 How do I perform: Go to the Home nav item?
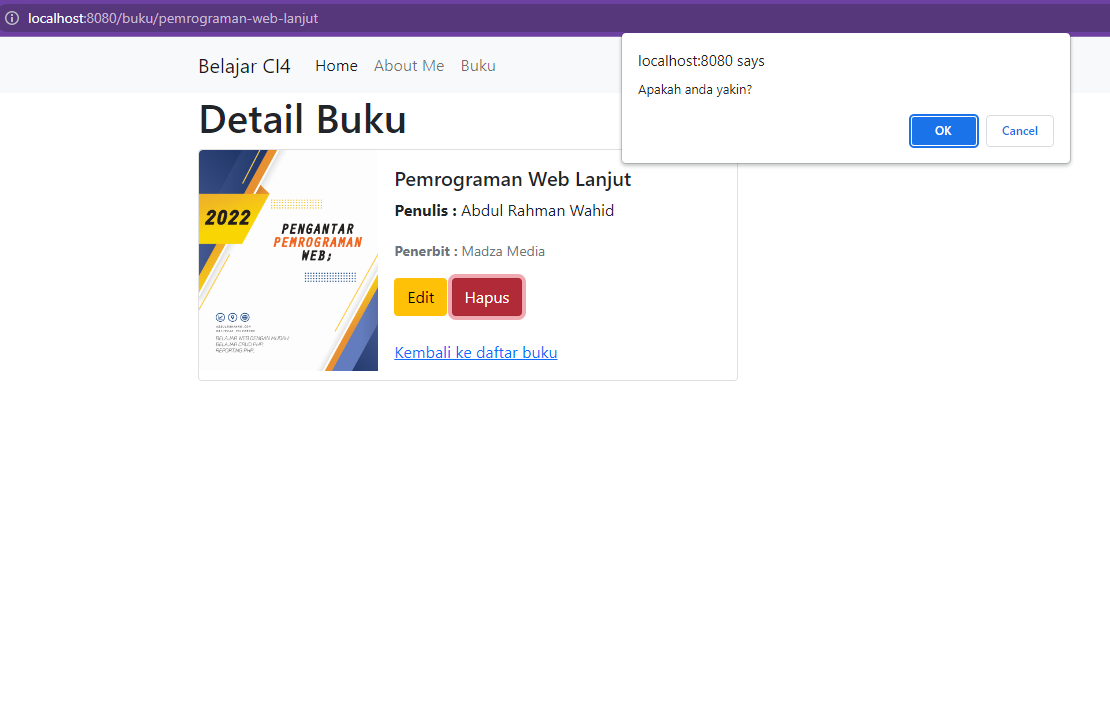pos(336,66)
